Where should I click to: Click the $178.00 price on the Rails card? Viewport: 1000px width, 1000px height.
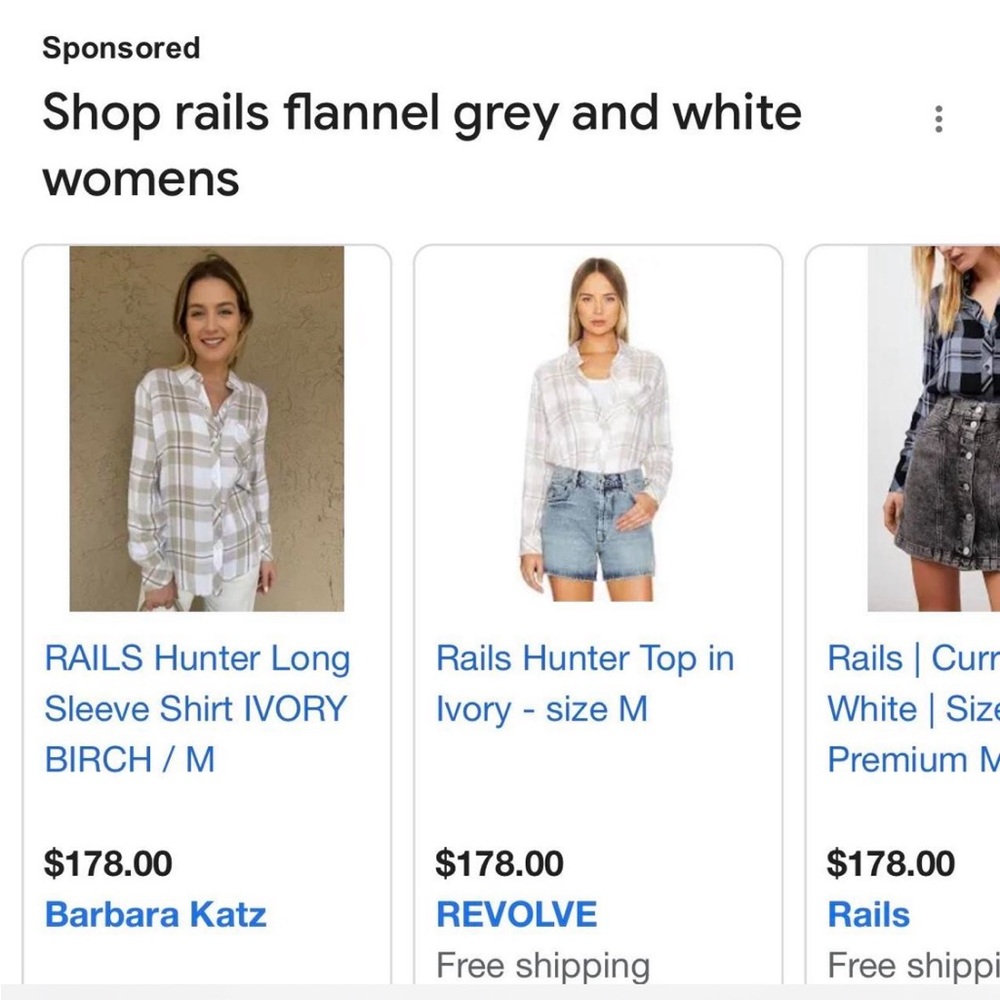(889, 862)
